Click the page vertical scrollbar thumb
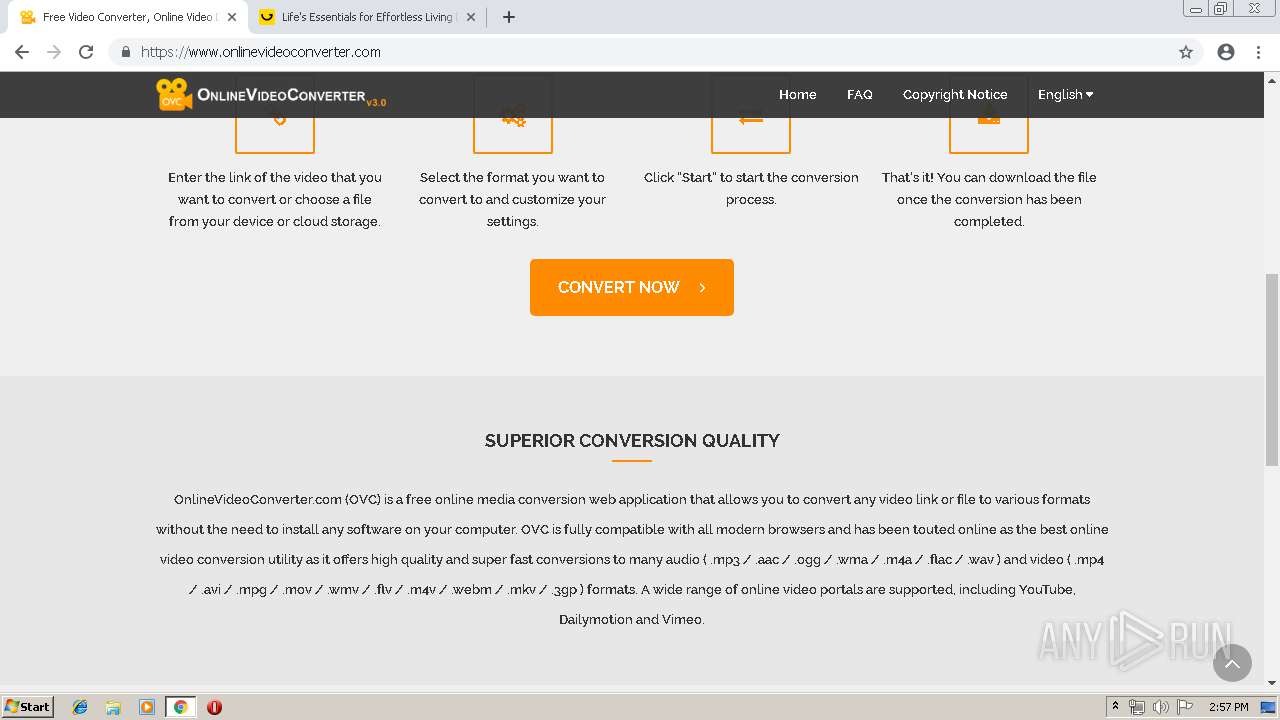 [1272, 369]
